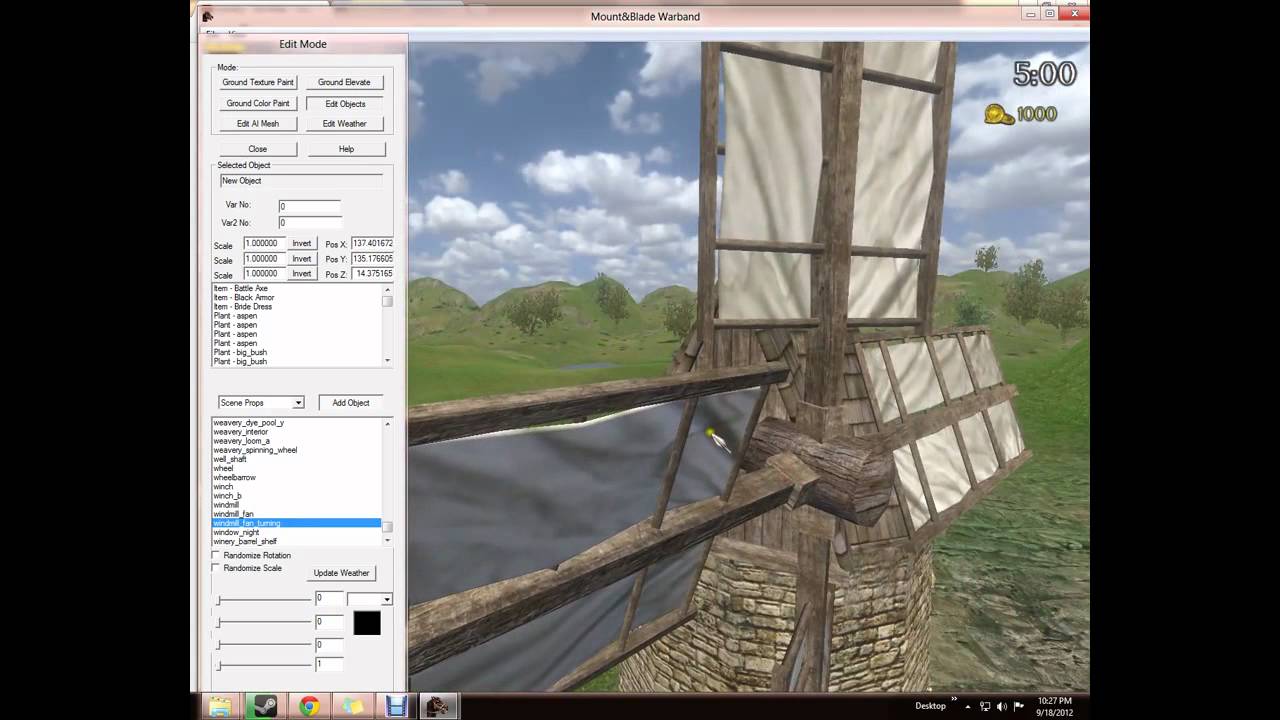Invert the scale in the Pos X row

302,243
